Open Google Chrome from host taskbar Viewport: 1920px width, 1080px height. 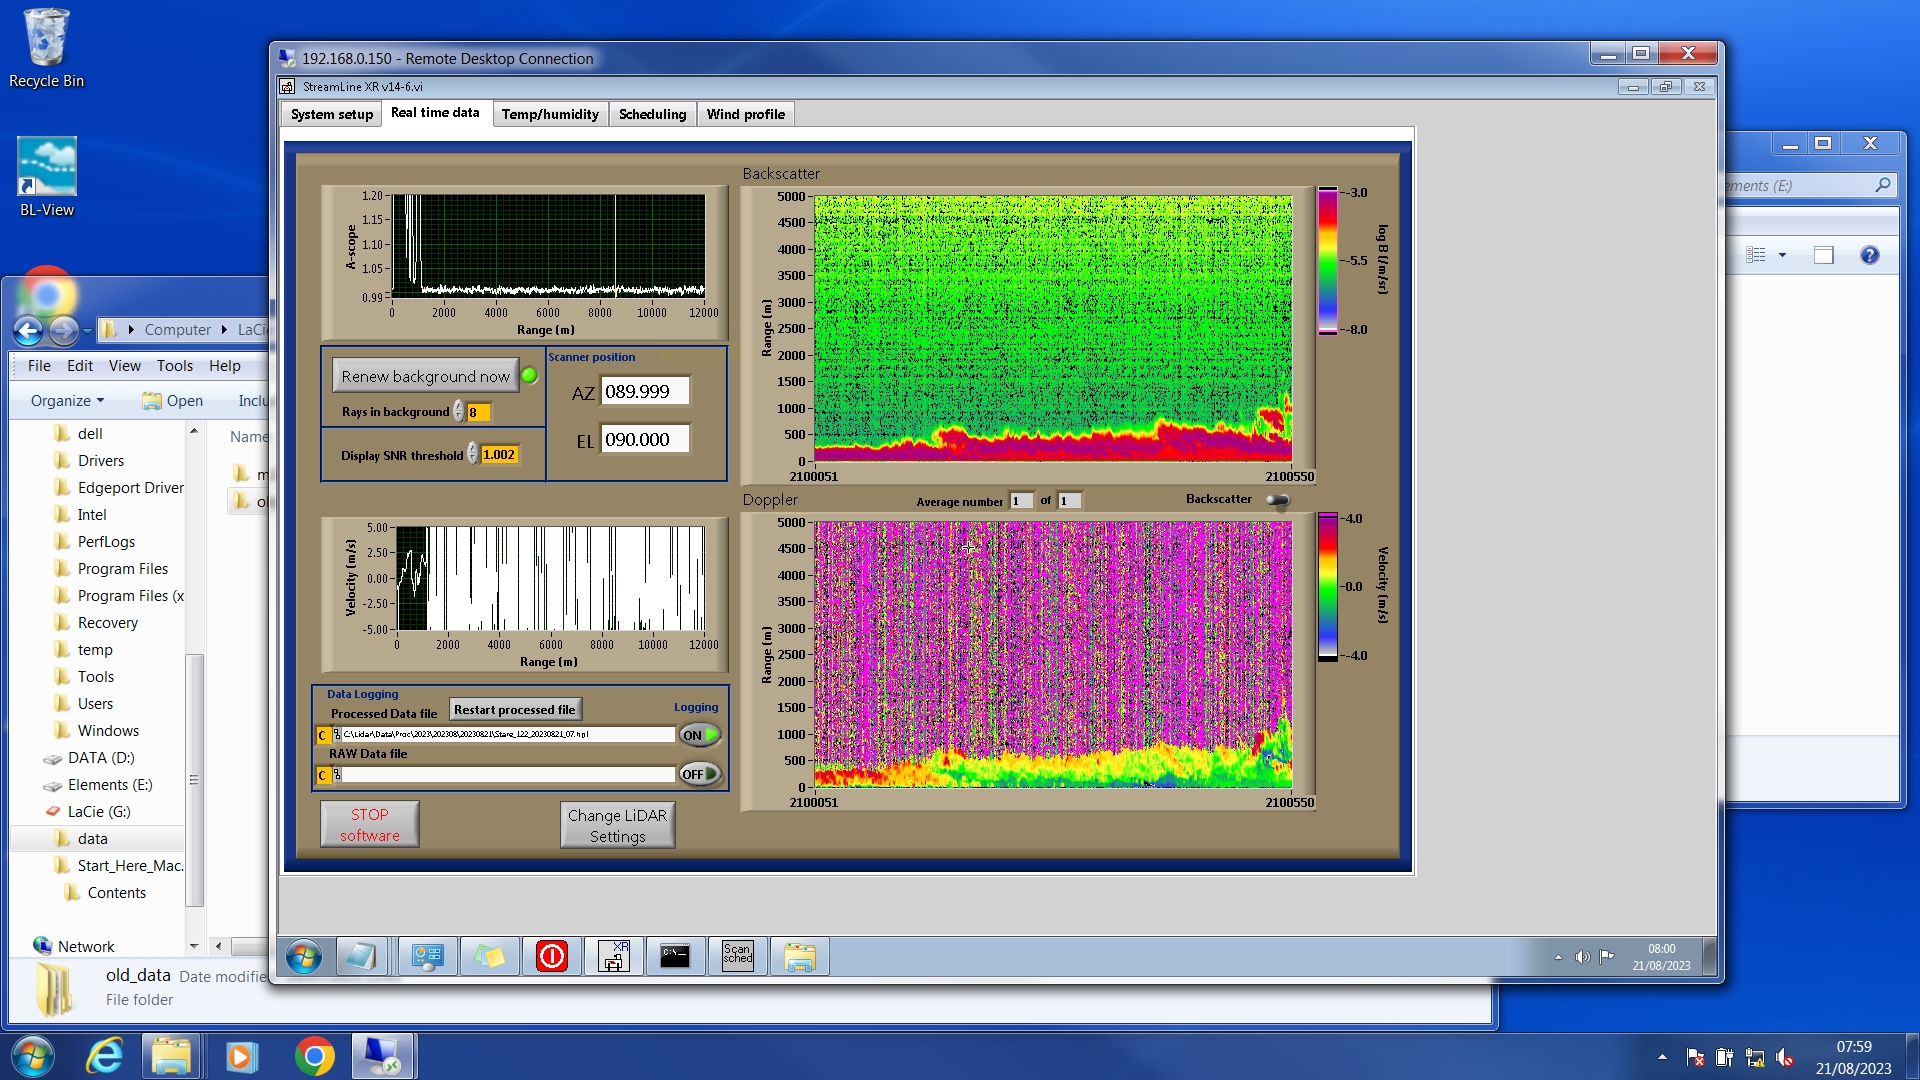(x=314, y=1056)
